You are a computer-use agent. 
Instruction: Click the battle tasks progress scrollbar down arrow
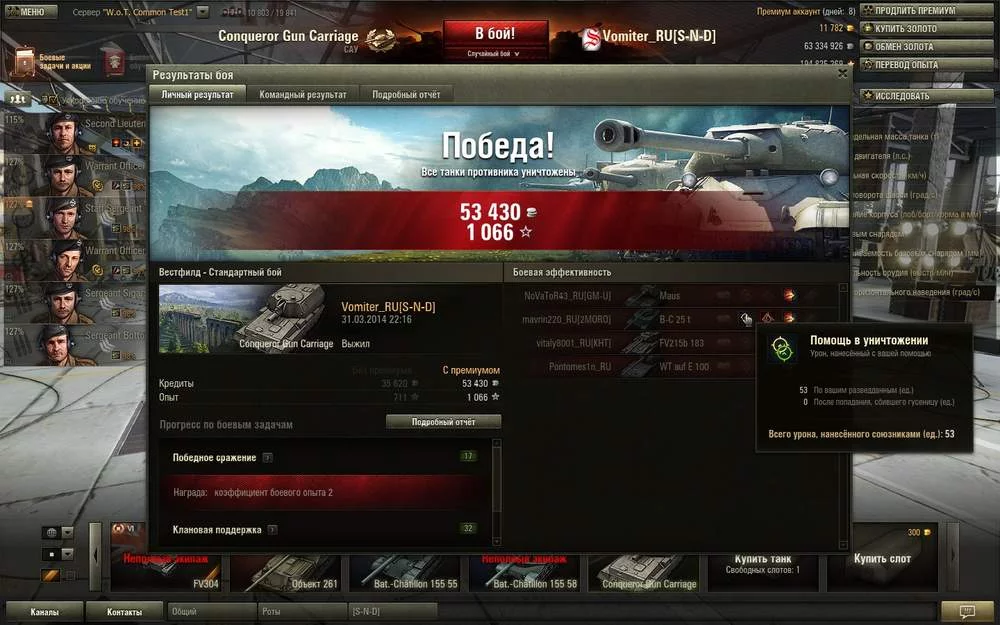497,541
